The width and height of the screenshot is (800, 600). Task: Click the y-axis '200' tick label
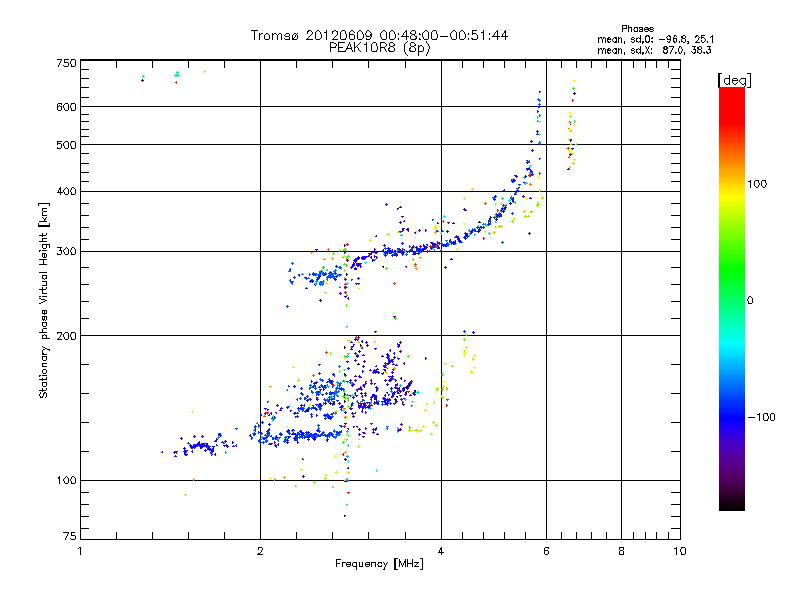[x=66, y=336]
